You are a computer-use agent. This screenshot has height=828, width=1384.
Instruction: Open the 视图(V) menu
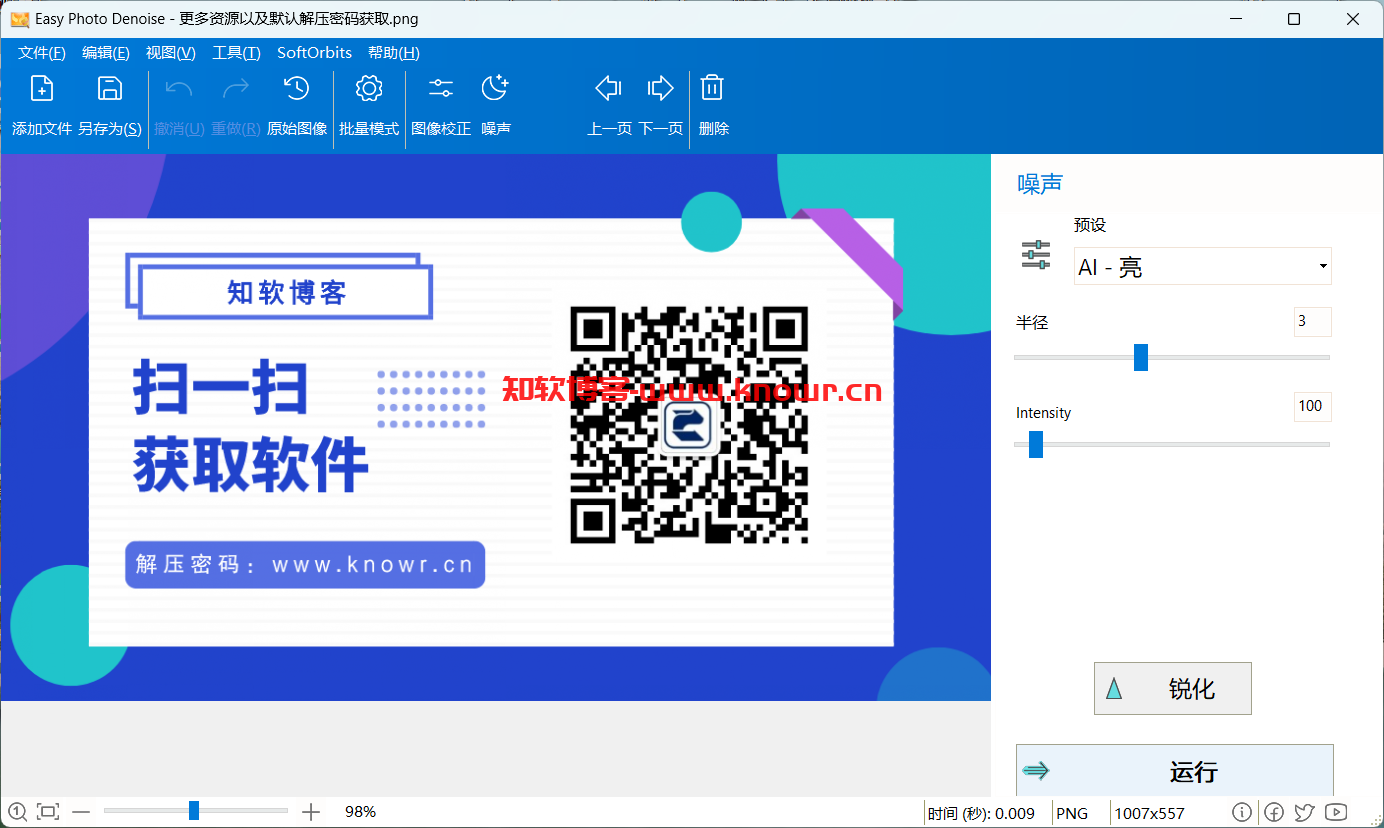(171, 53)
